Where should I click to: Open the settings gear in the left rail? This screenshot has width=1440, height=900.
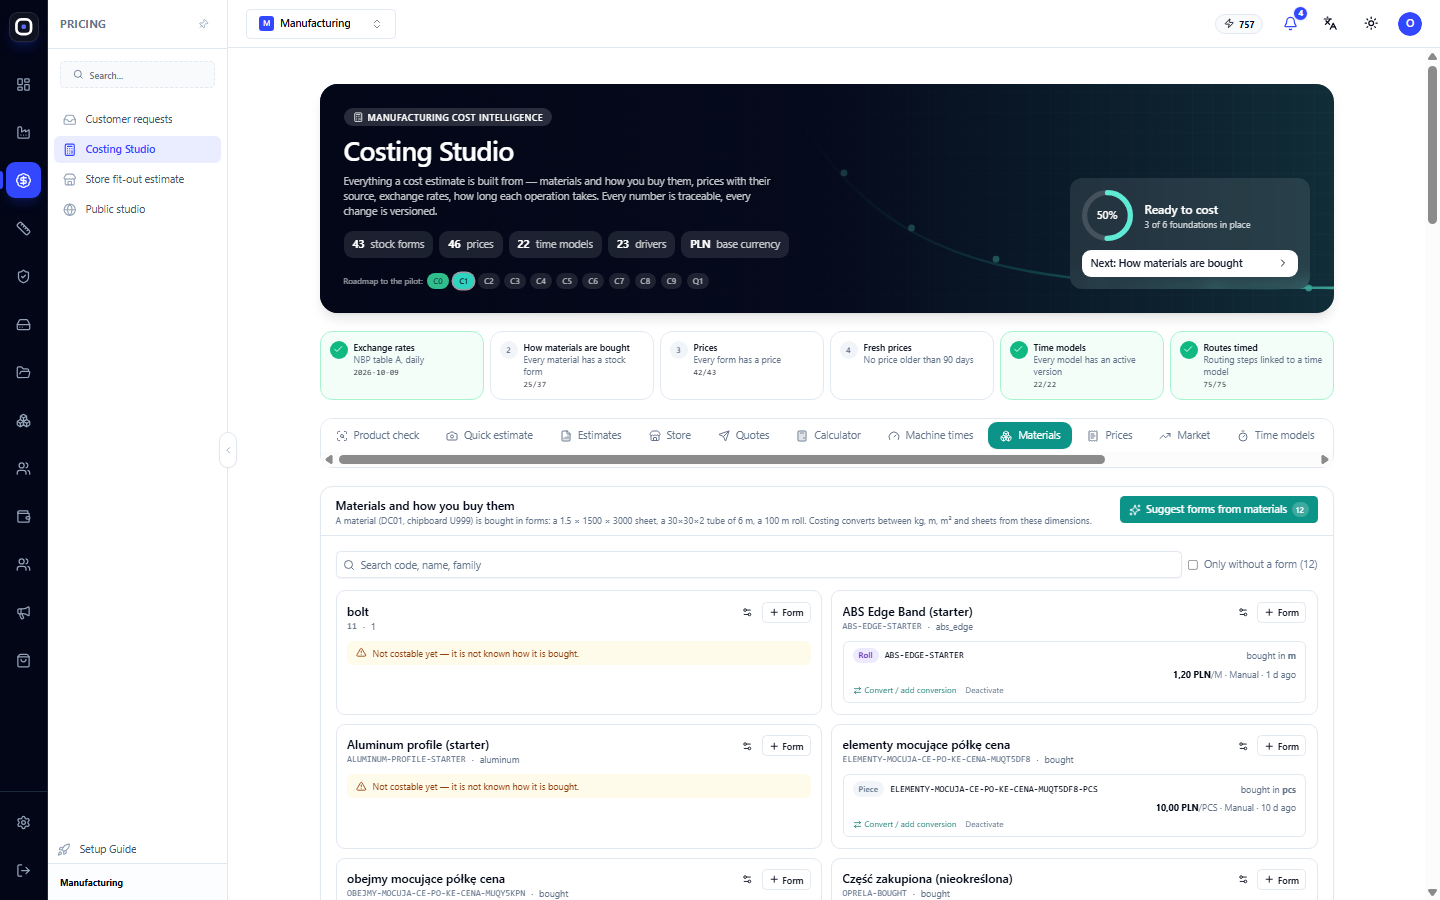point(24,823)
